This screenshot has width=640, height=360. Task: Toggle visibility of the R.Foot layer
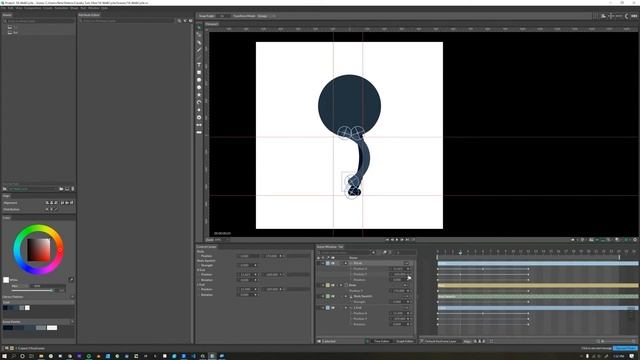(333, 263)
